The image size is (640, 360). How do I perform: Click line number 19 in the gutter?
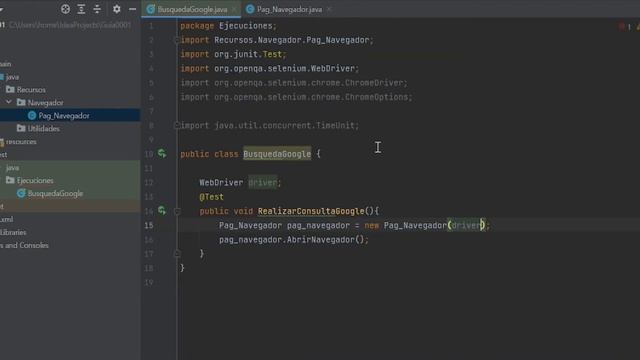(x=149, y=282)
